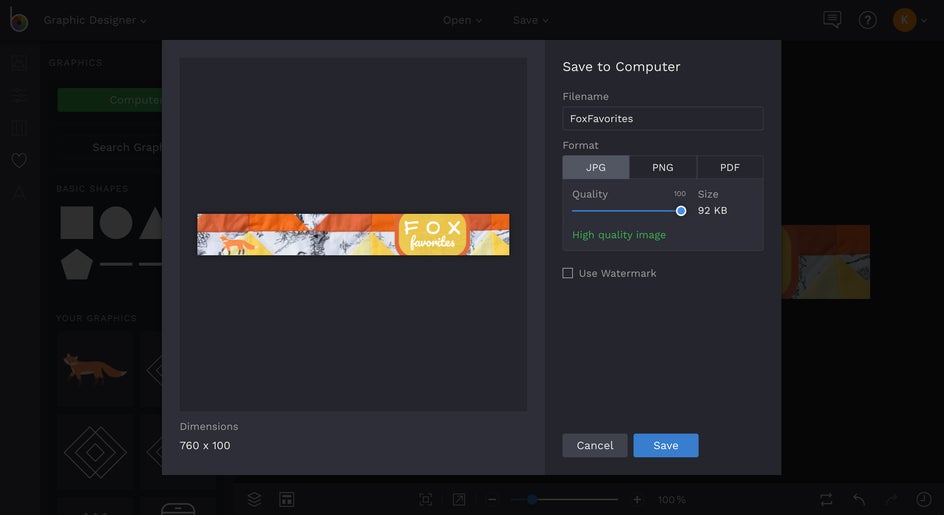Add the triangle basic shape
The image size is (944, 515).
click(x=152, y=222)
